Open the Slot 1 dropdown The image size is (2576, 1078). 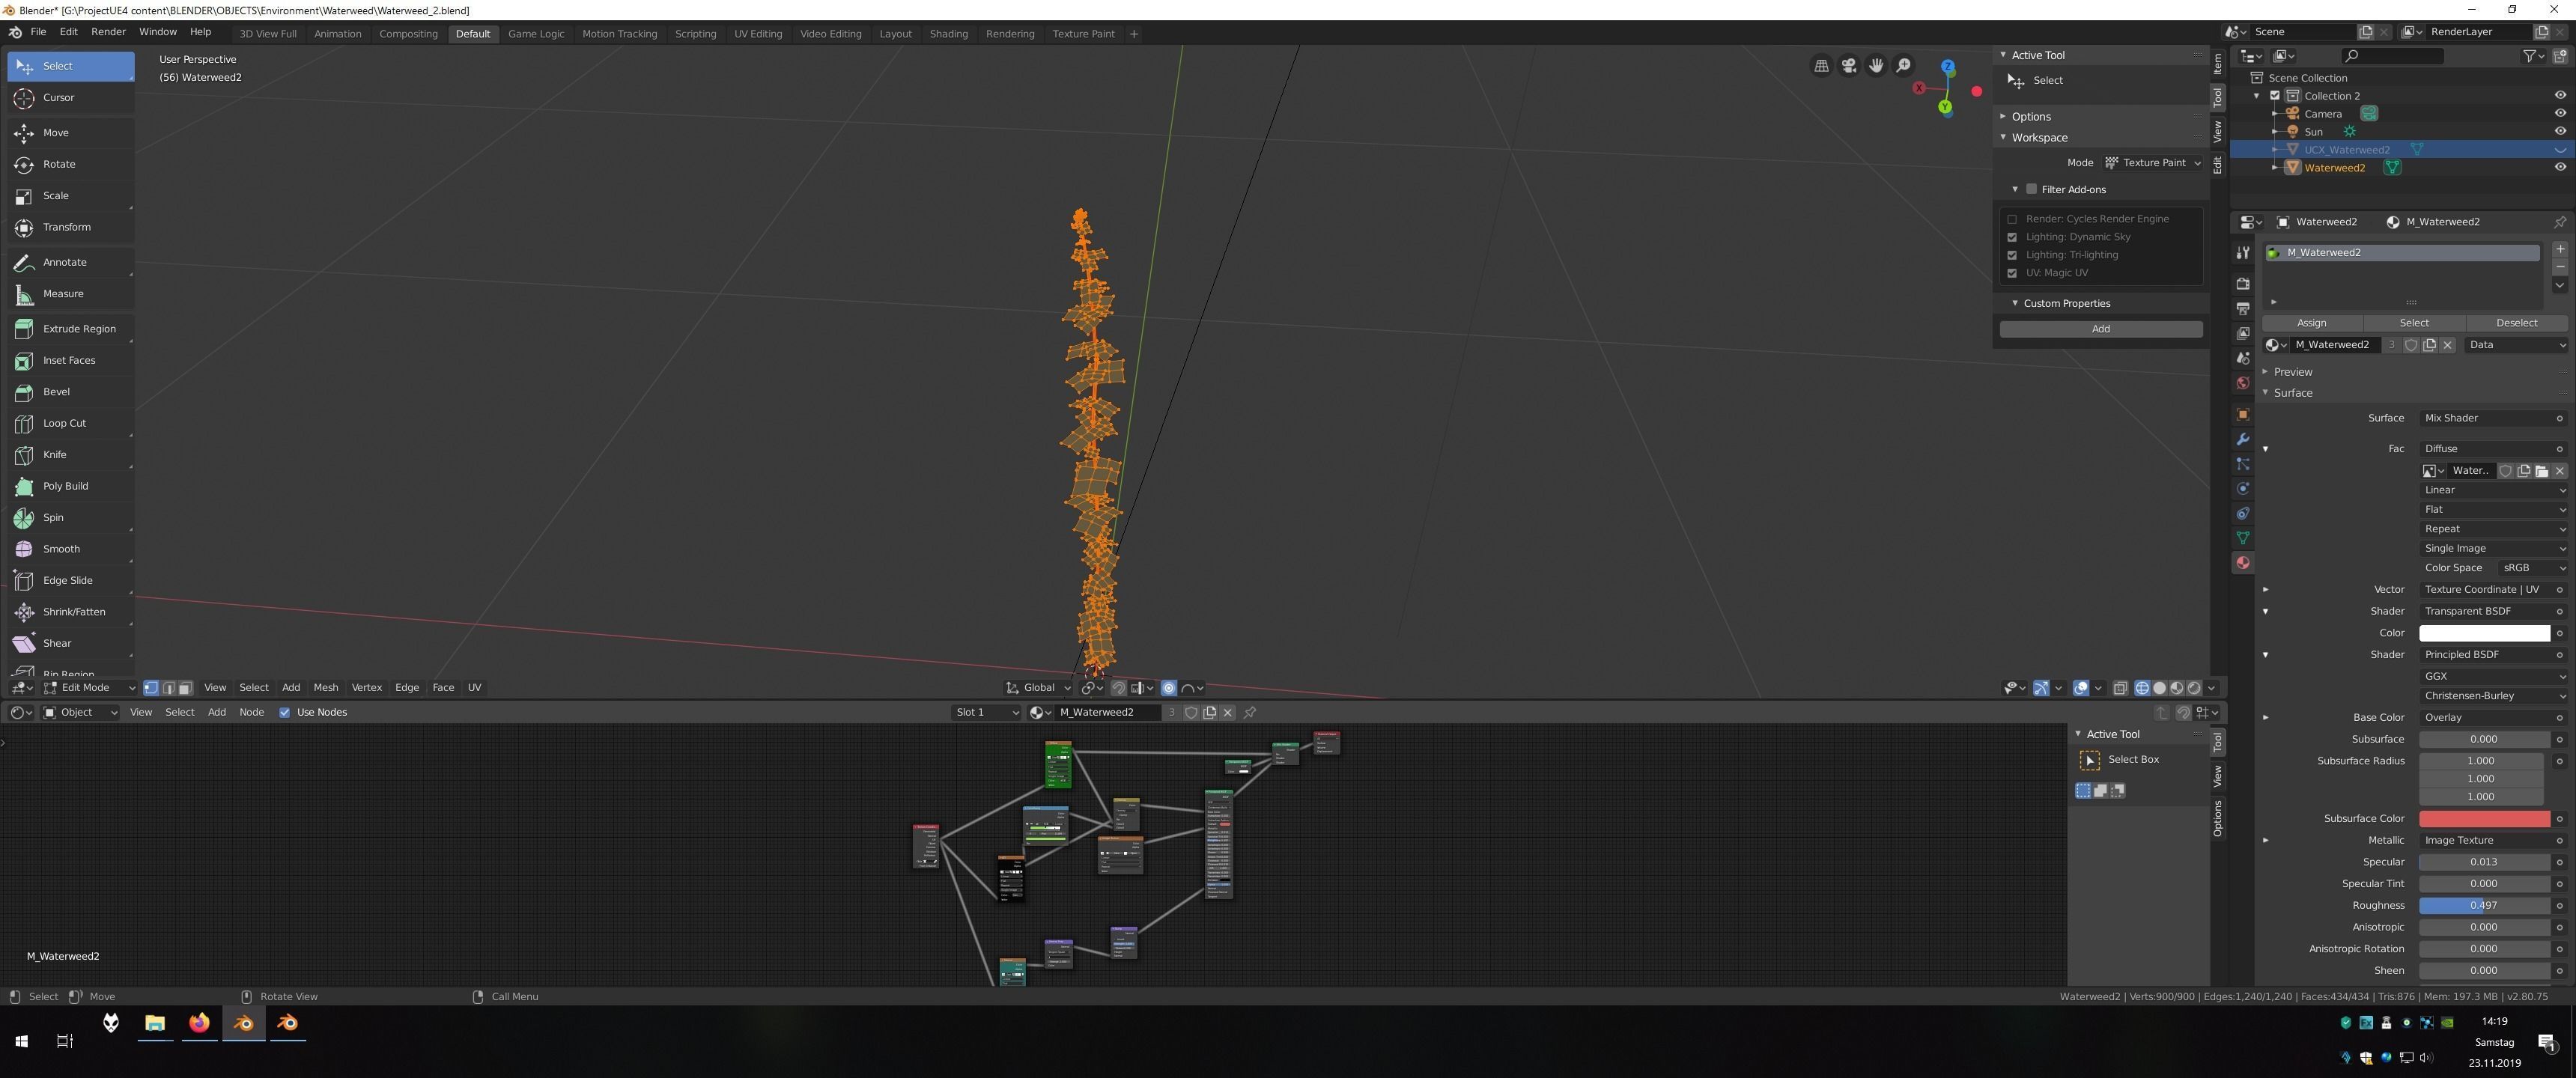[986, 713]
